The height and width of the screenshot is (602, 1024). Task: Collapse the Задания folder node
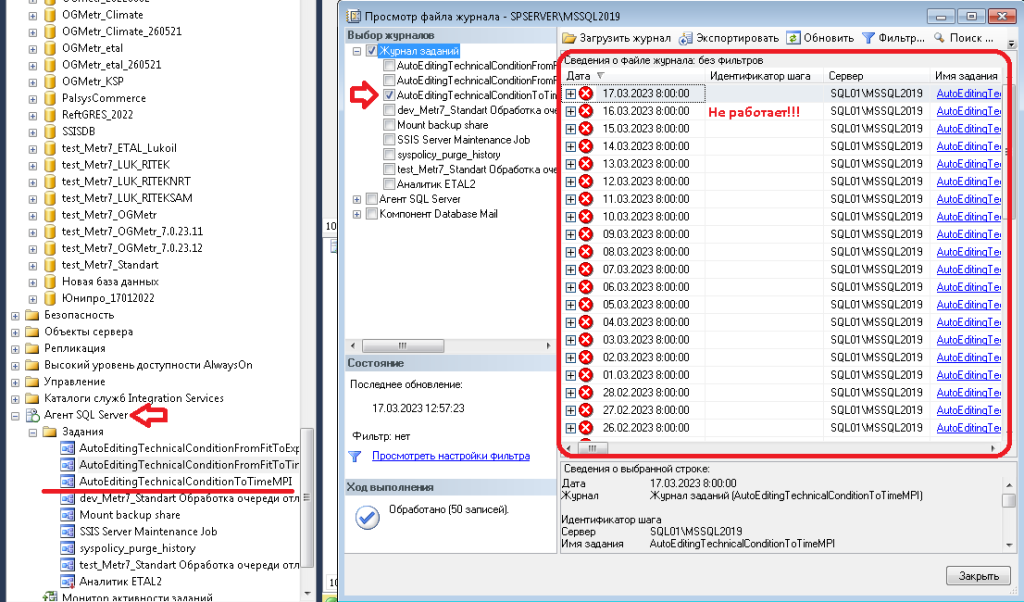[33, 432]
